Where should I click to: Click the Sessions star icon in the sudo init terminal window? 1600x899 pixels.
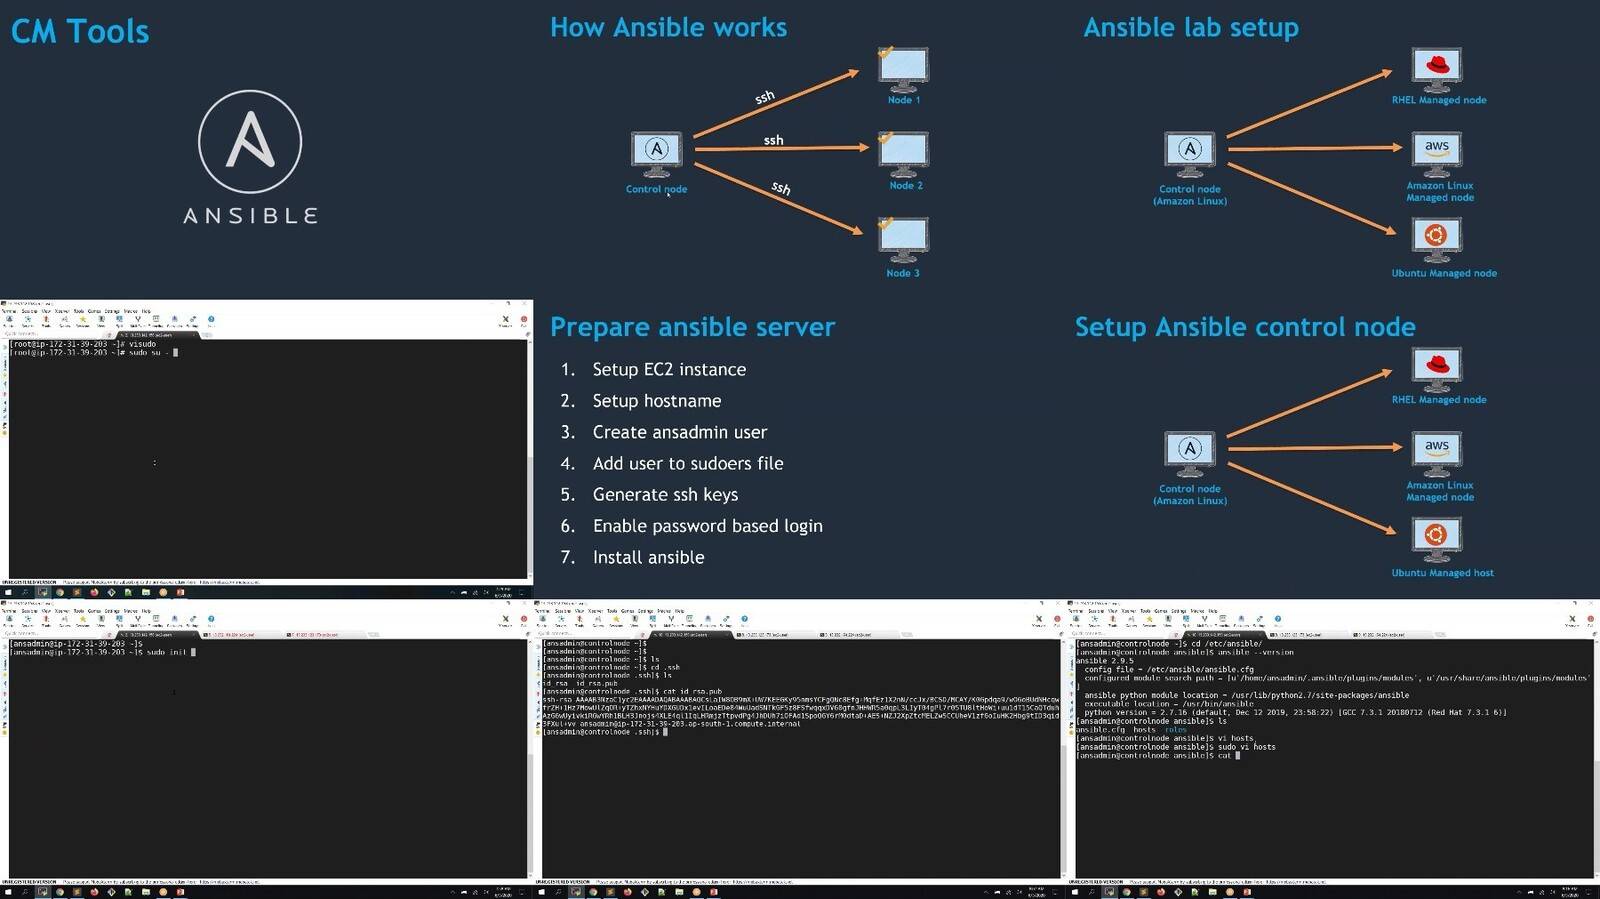pos(83,621)
